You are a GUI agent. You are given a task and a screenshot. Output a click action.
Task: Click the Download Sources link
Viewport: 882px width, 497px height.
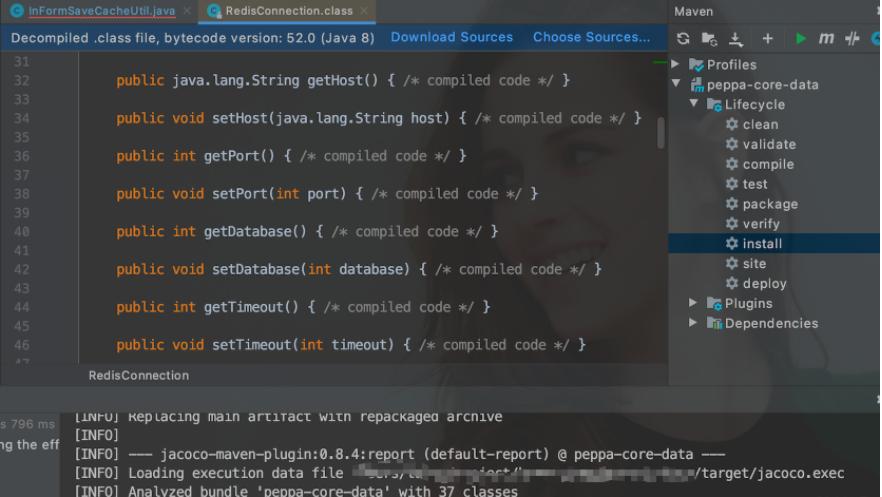point(451,37)
